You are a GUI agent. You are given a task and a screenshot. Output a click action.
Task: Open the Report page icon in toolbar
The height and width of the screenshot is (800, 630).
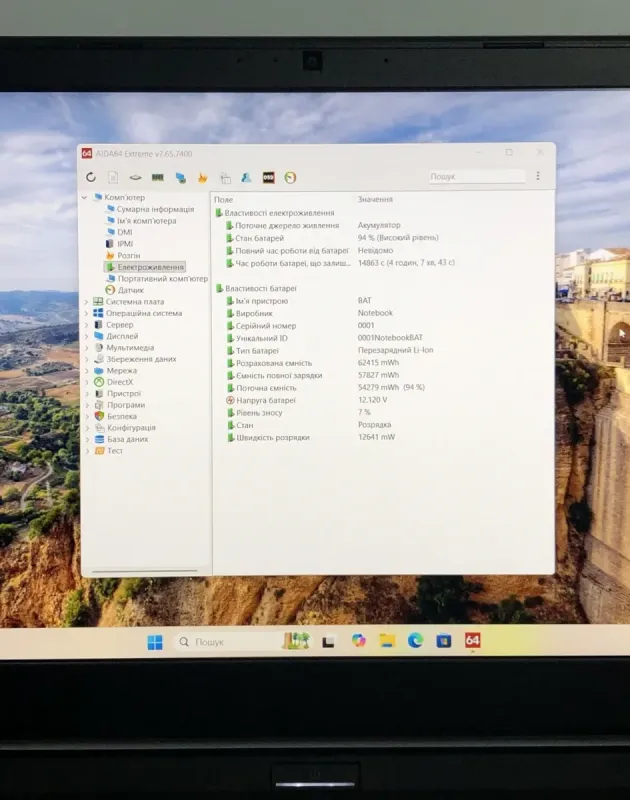(x=113, y=177)
